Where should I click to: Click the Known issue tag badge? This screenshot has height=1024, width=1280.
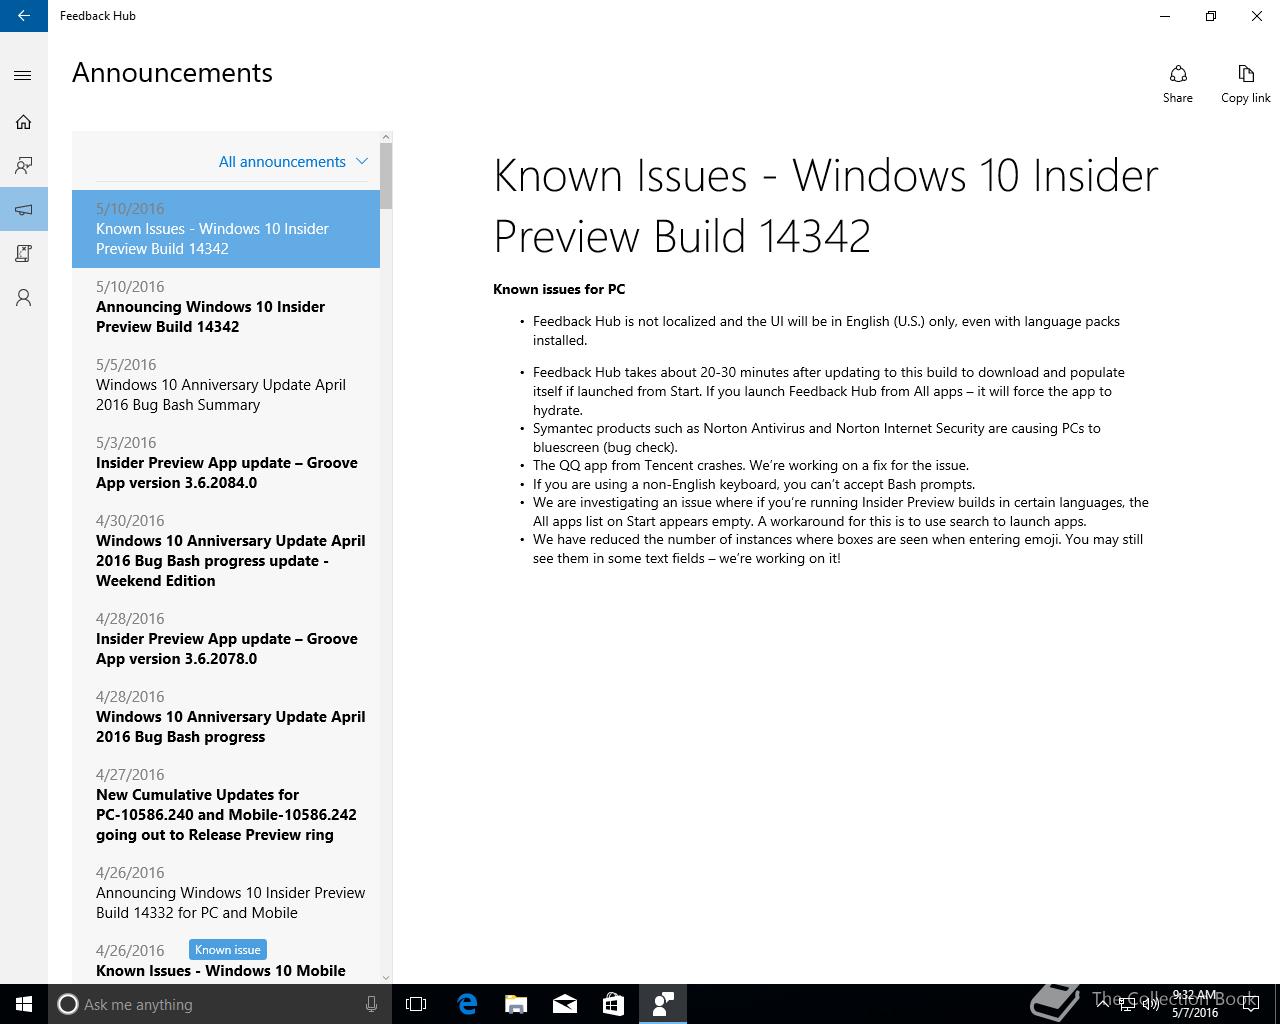tap(227, 950)
